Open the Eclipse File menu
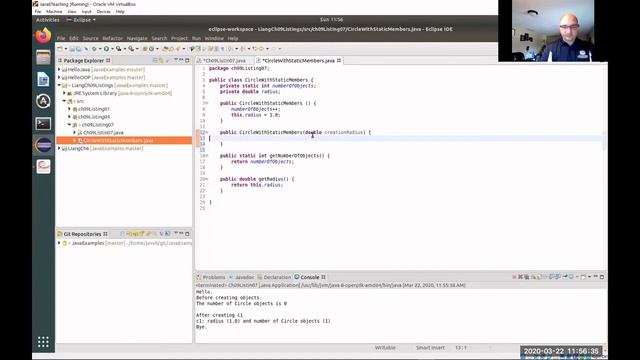This screenshot has height=360, width=640. pos(61,38)
